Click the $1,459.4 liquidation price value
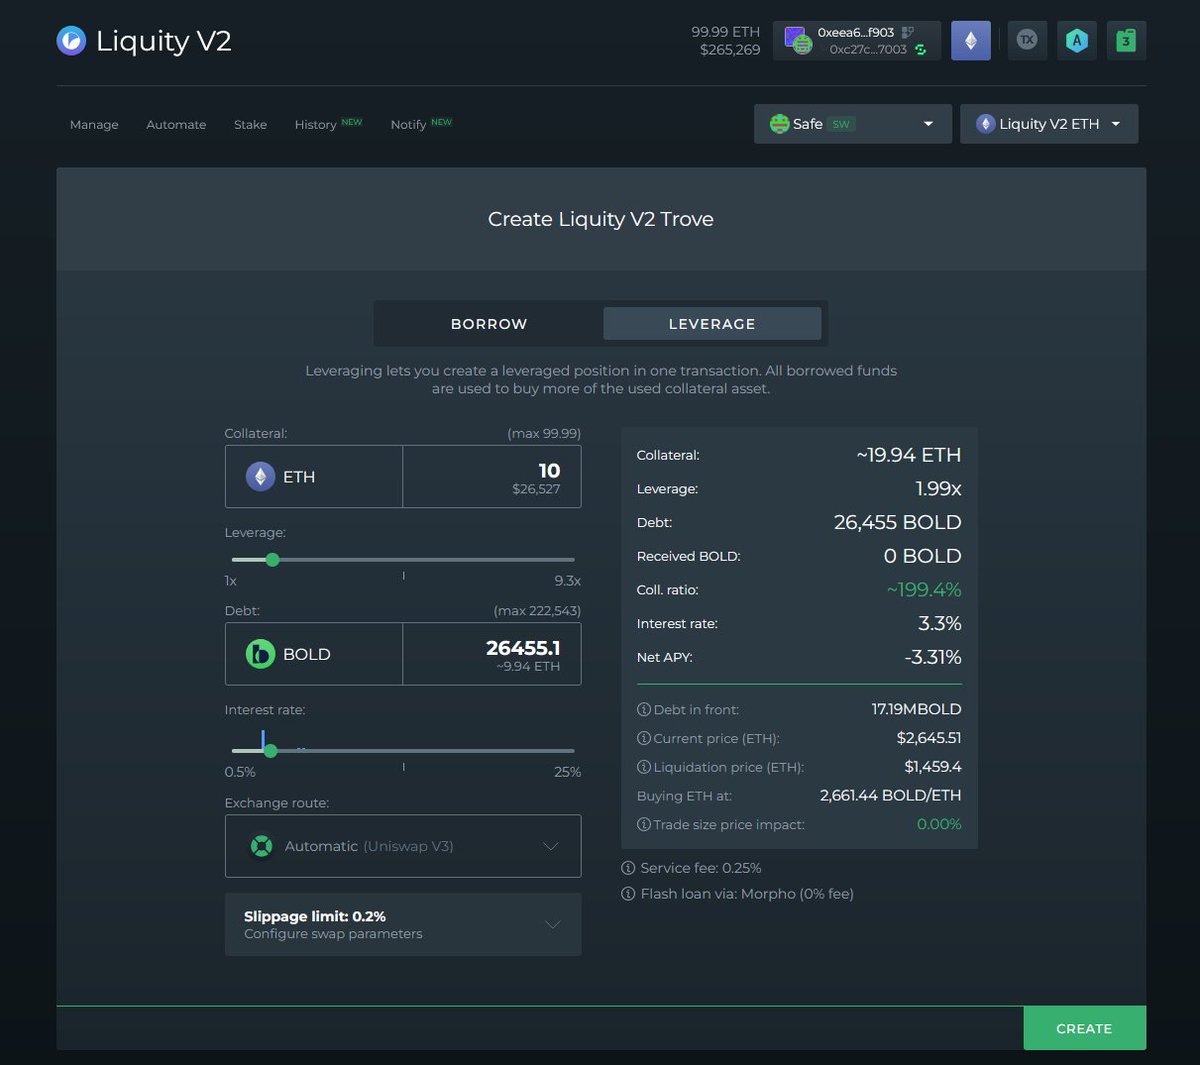 coord(933,767)
